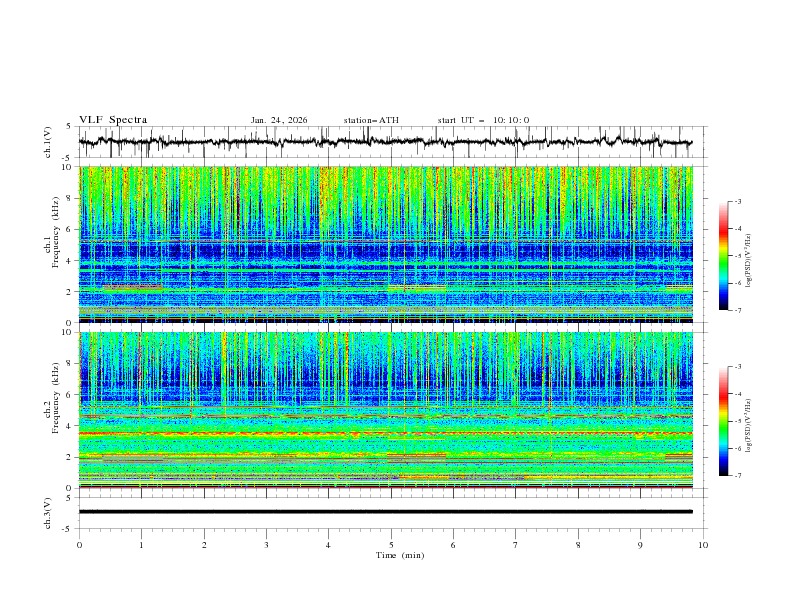Image resolution: width=792 pixels, height=612 pixels.
Task: Click the "-3" tick on ch.2 colorbar
Action: pyautogui.click(x=737, y=367)
